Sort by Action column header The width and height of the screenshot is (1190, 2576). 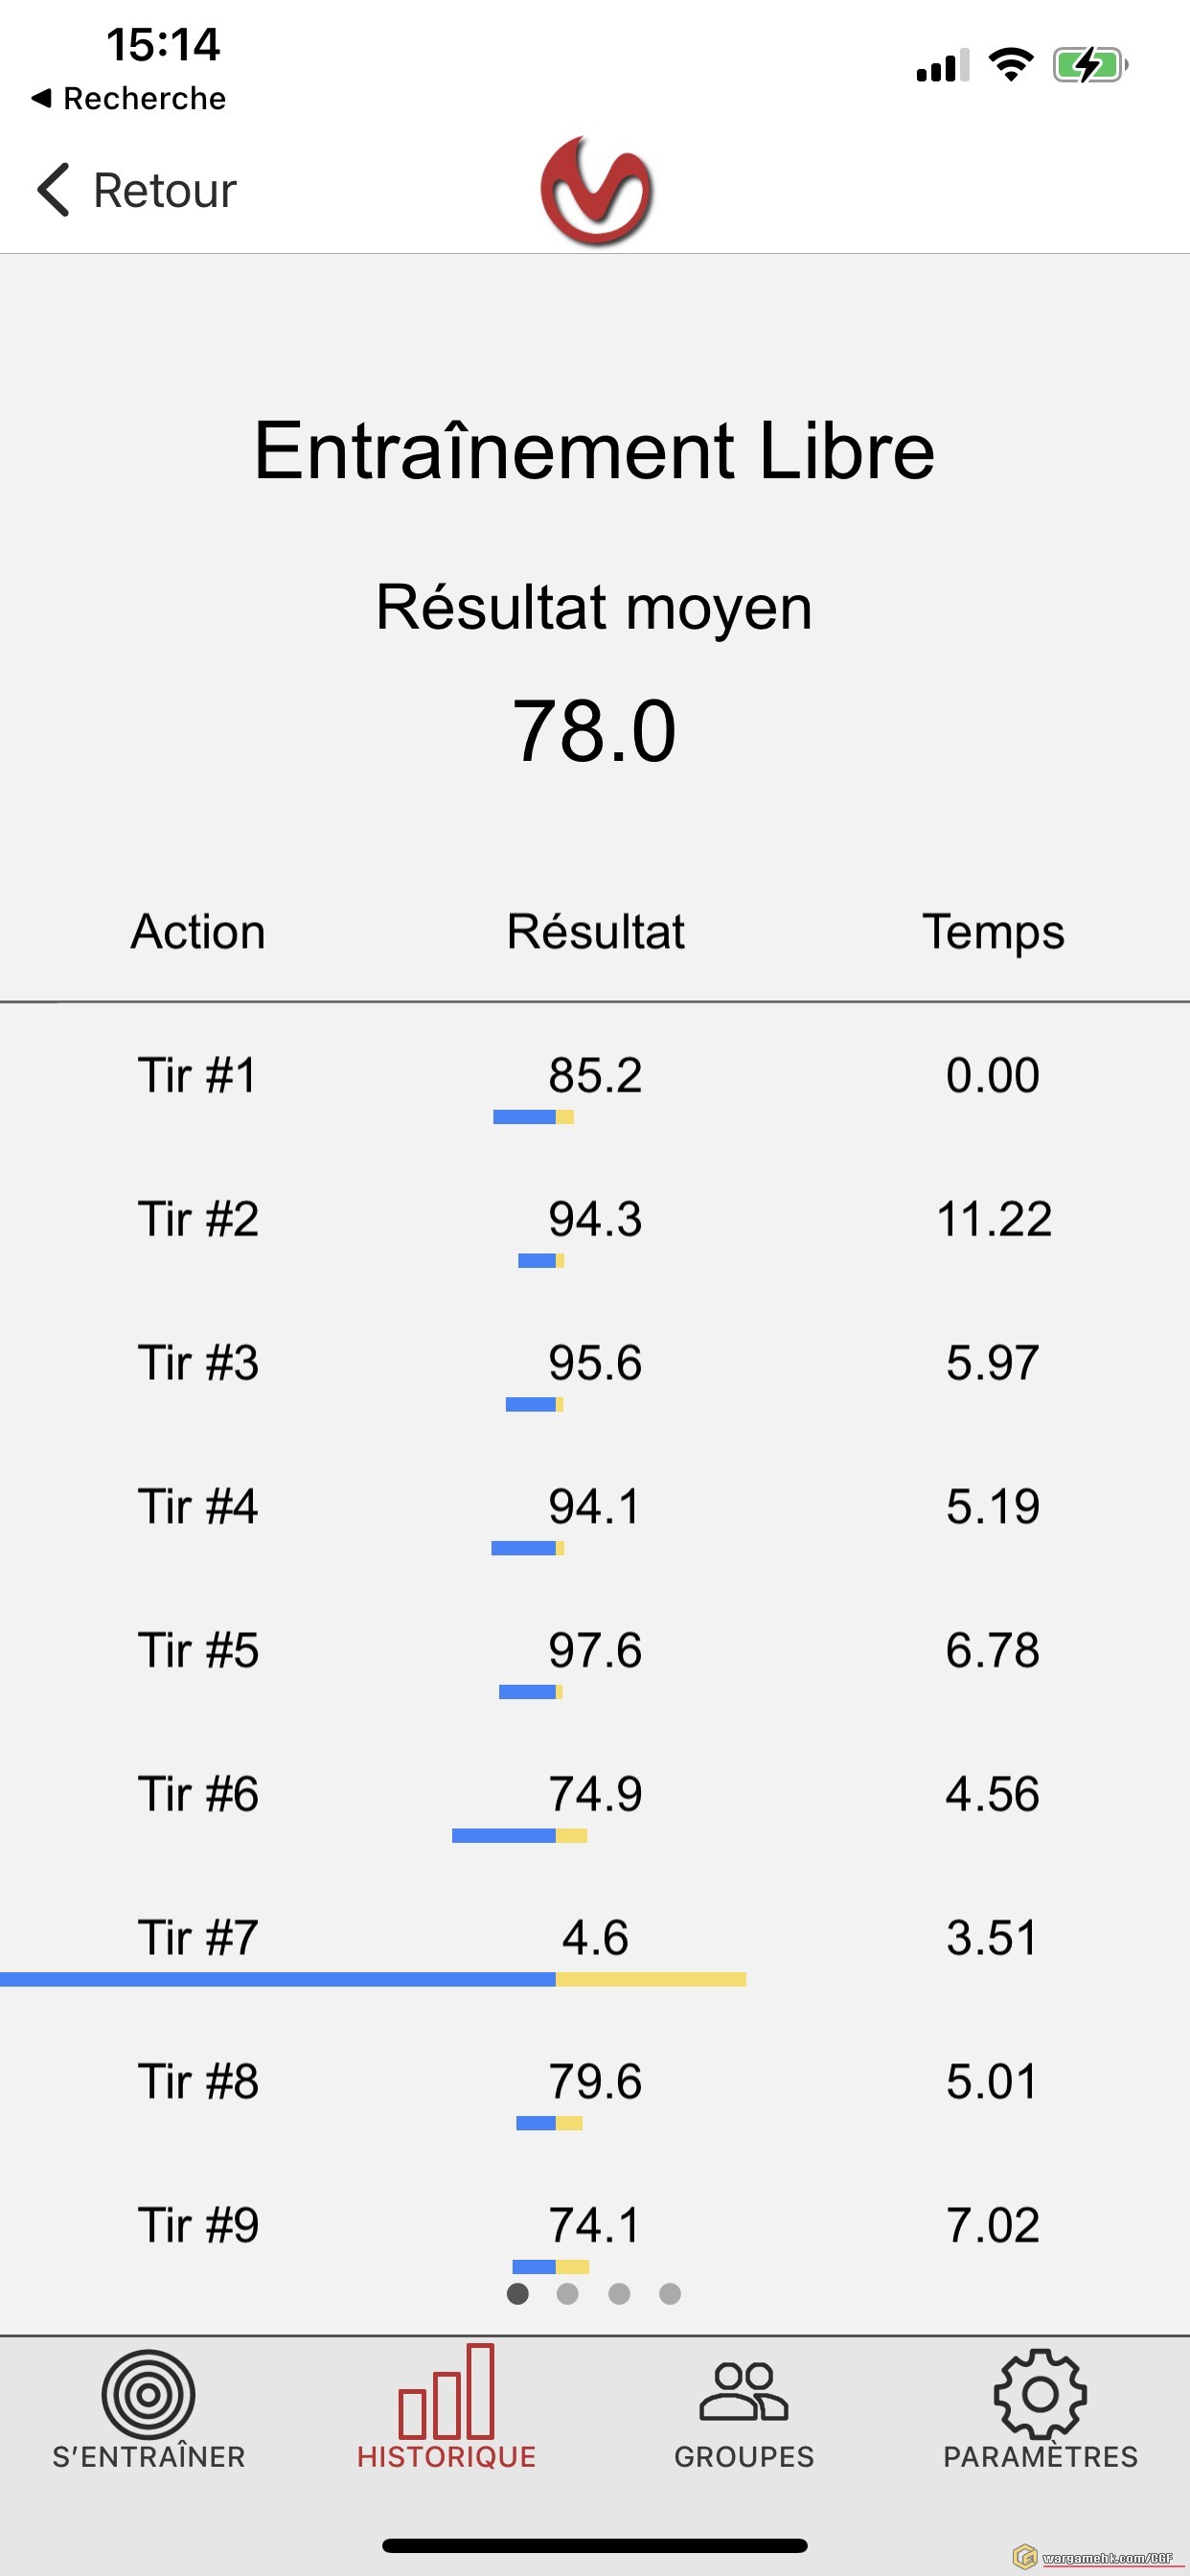tap(198, 931)
